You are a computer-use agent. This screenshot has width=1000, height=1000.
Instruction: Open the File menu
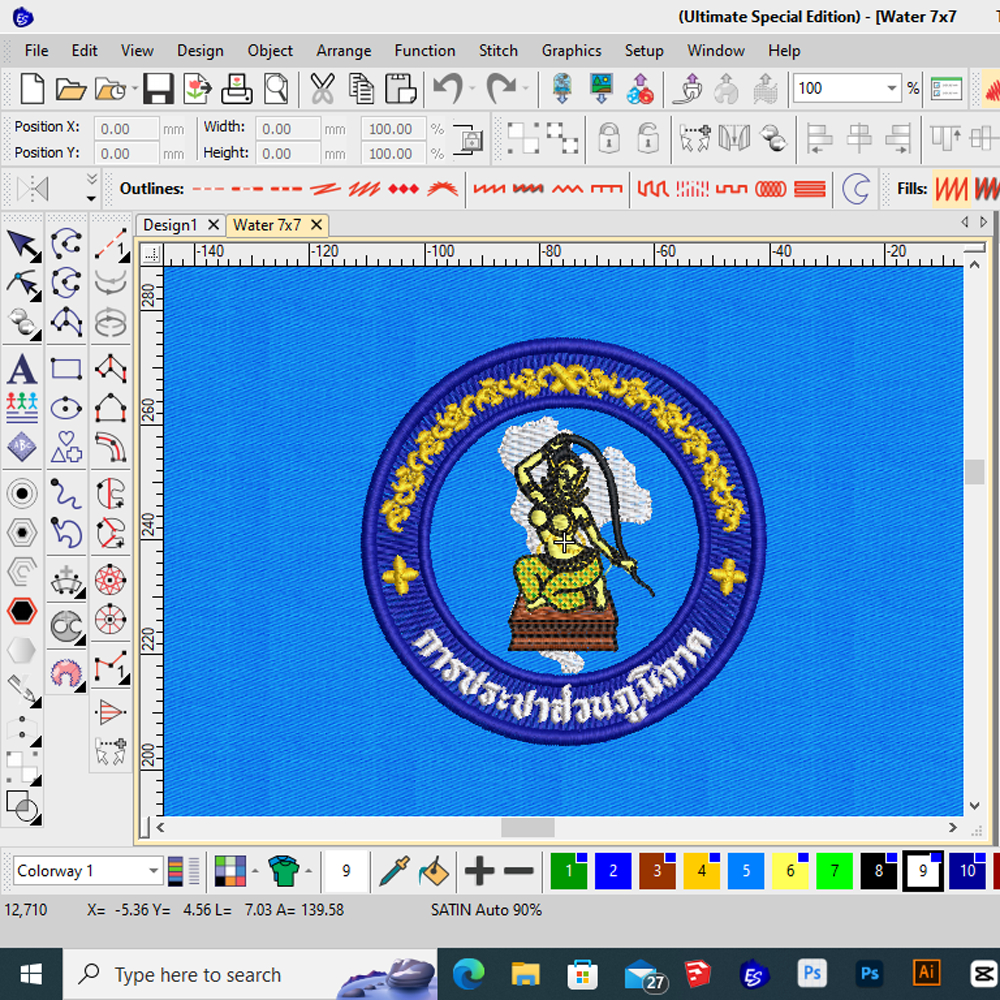pos(36,50)
